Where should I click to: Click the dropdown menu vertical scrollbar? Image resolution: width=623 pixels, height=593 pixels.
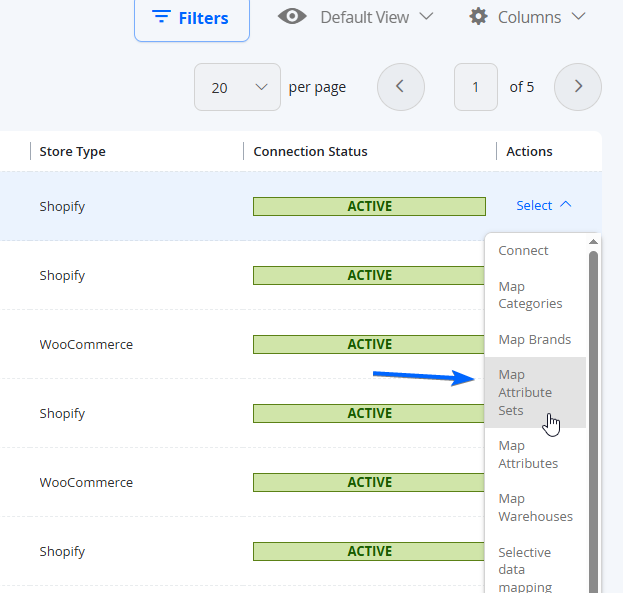593,421
